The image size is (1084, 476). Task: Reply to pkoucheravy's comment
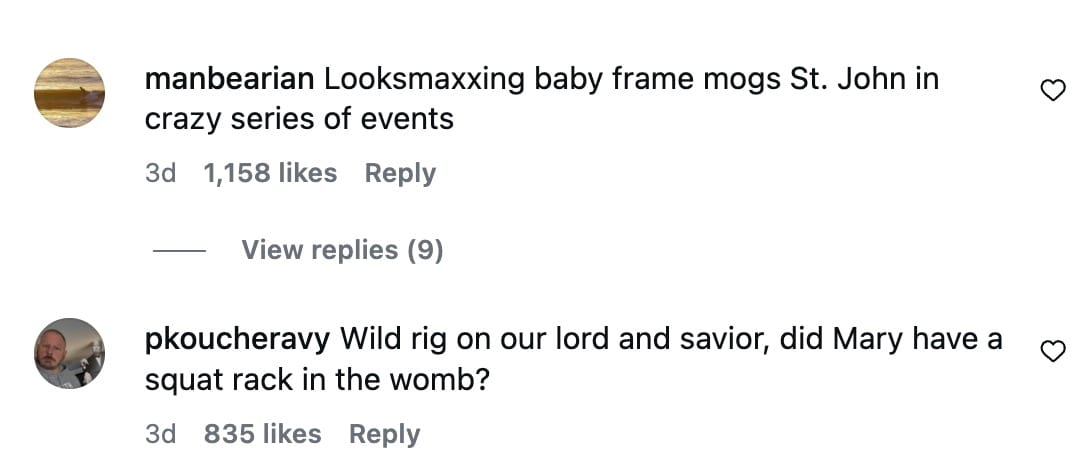tap(384, 434)
